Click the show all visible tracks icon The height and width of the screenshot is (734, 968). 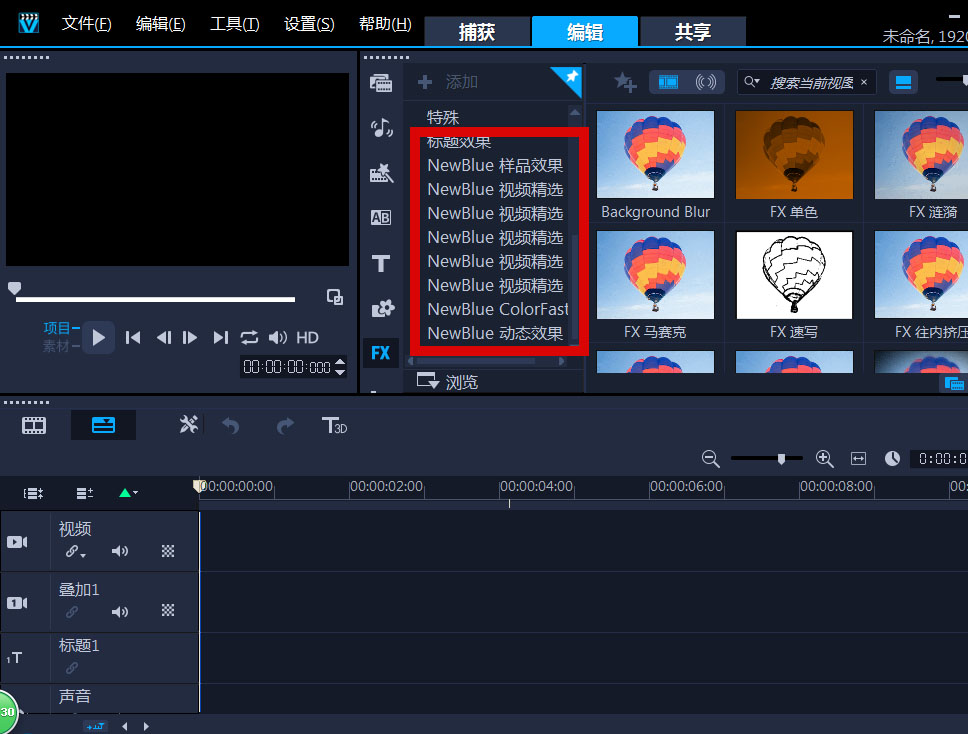coord(33,493)
